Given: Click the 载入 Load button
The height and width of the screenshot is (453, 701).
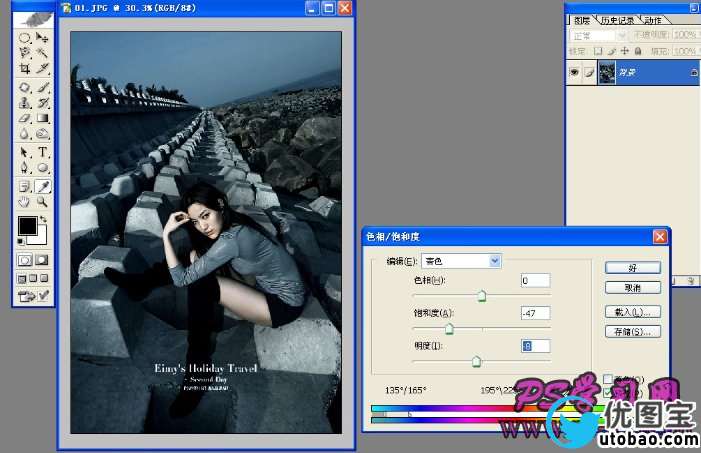Looking at the screenshot, I should pyautogui.click(x=633, y=312).
